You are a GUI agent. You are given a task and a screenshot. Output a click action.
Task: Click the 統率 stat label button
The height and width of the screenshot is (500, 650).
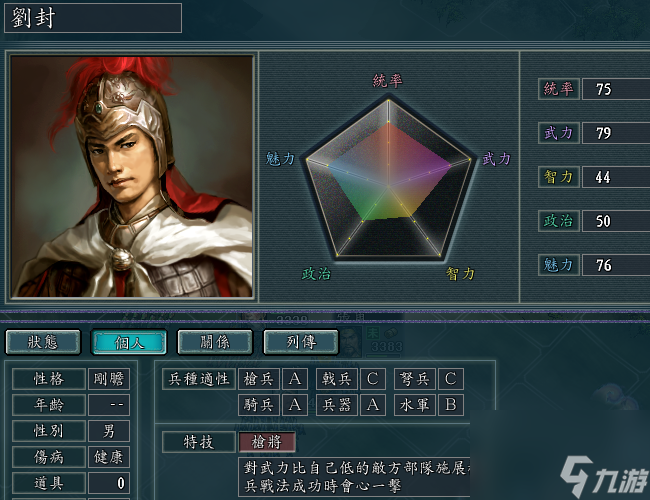pos(558,89)
